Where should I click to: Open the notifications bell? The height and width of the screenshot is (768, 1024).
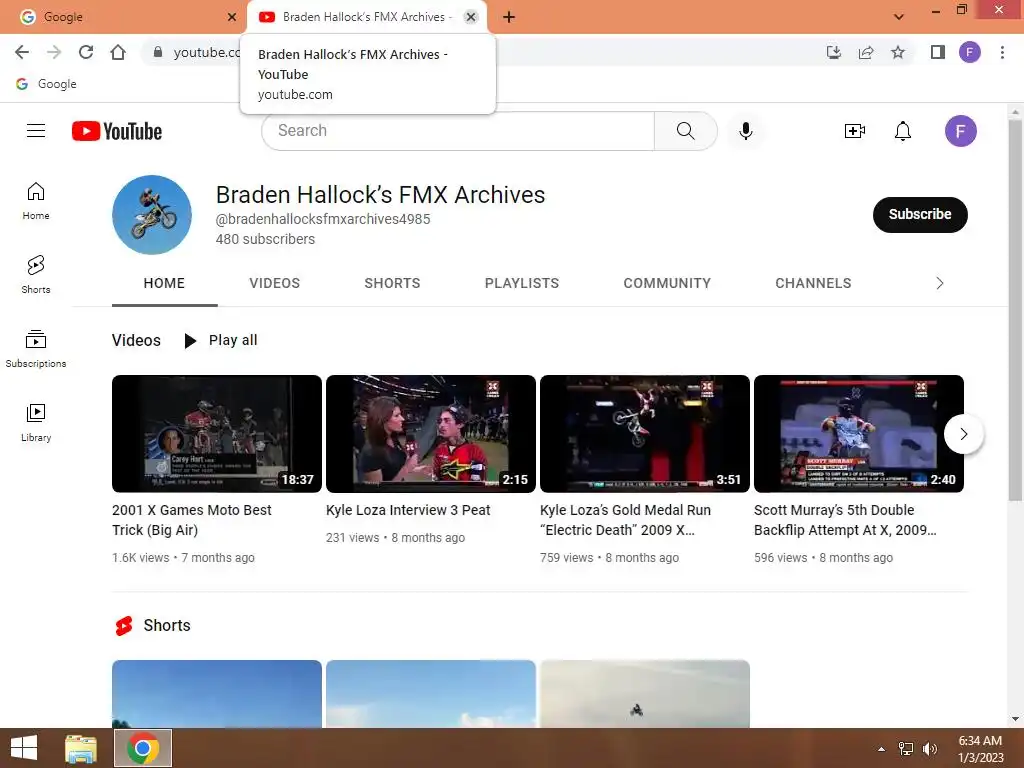(x=903, y=131)
